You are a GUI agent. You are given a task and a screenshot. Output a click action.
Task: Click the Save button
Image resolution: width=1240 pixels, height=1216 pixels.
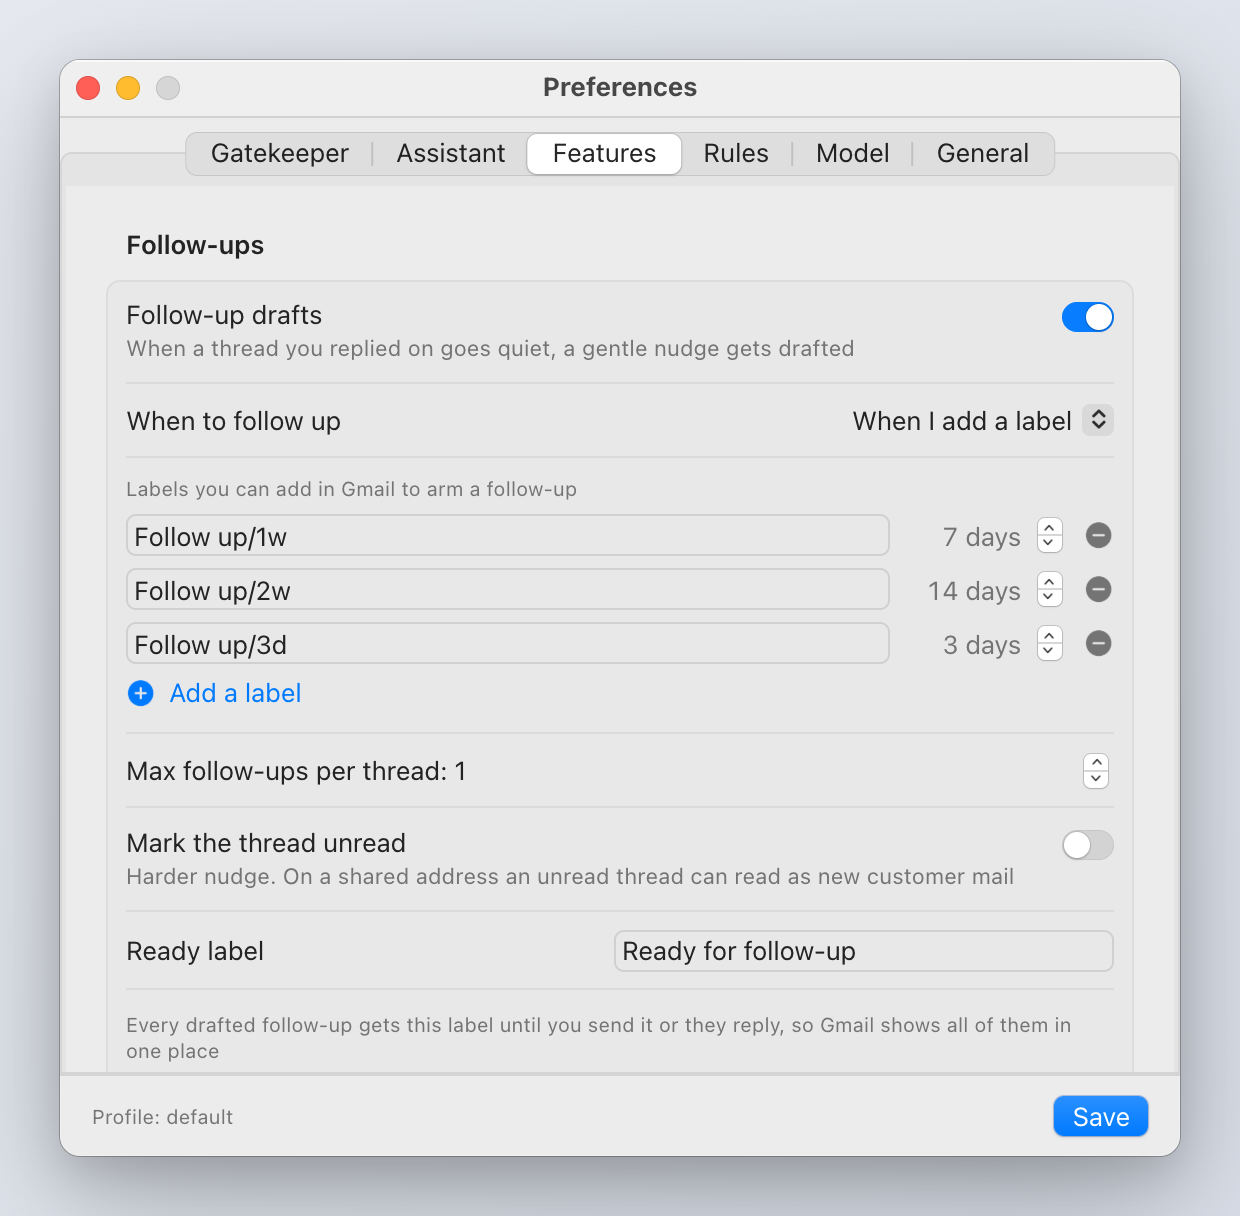pos(1101,1117)
